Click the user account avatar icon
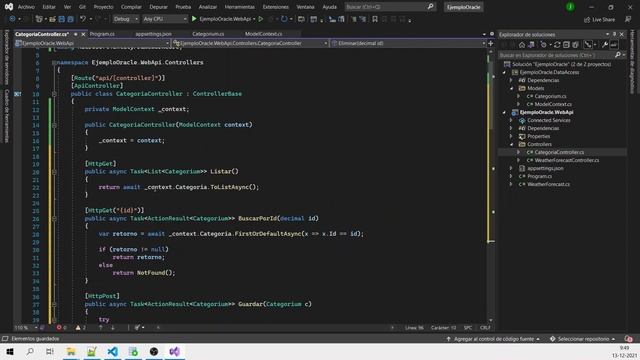 pos(570,7)
